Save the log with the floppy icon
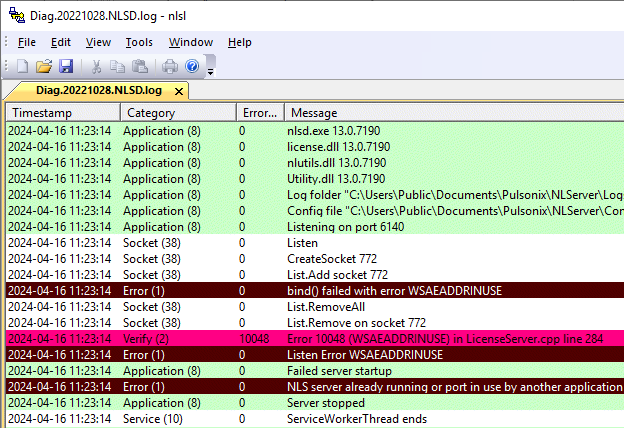Viewport: 624px width, 428px height. pos(66,66)
